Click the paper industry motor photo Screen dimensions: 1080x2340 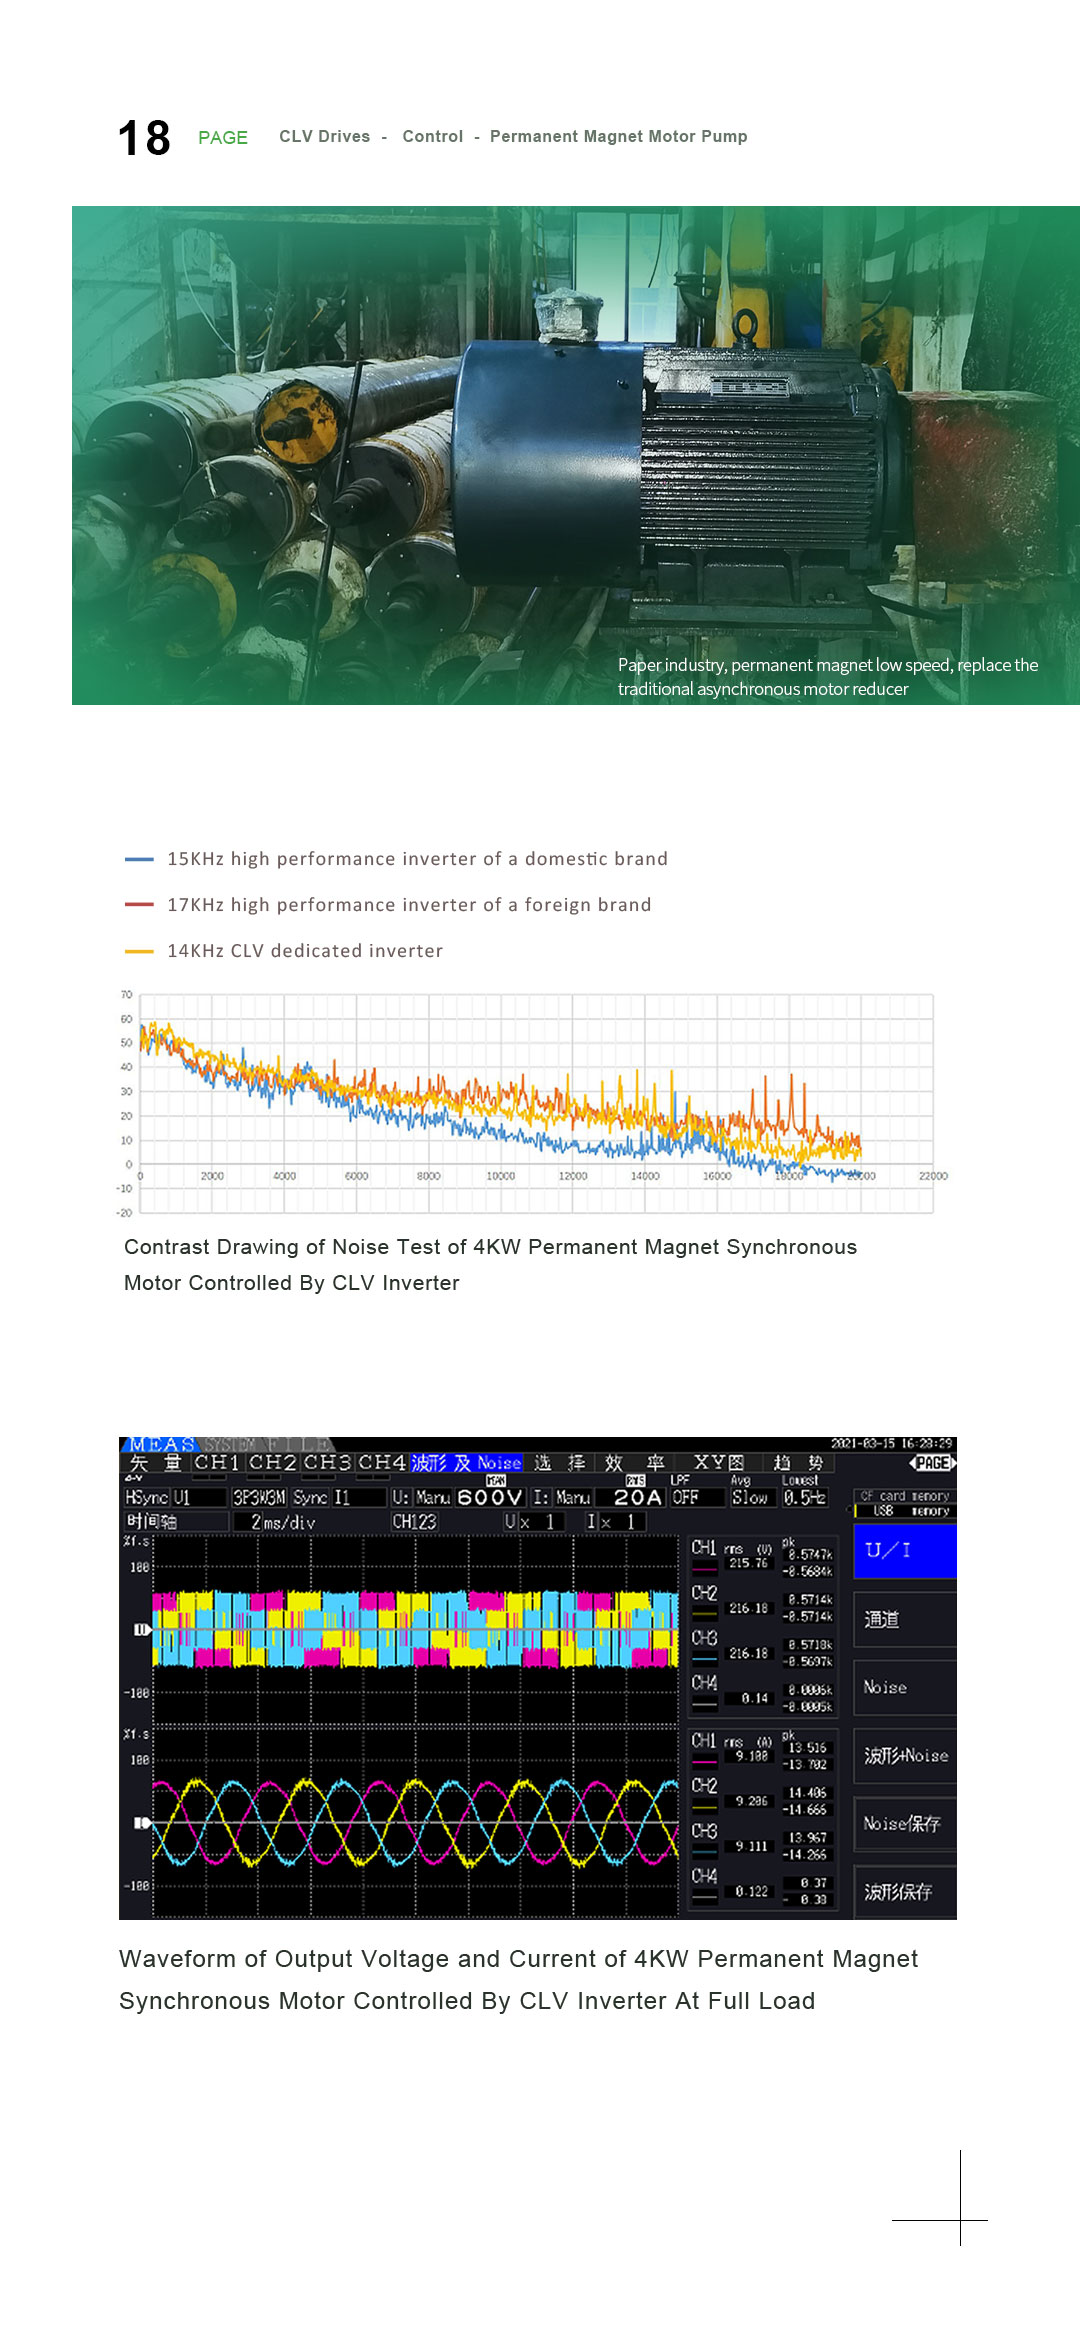pyautogui.click(x=576, y=455)
